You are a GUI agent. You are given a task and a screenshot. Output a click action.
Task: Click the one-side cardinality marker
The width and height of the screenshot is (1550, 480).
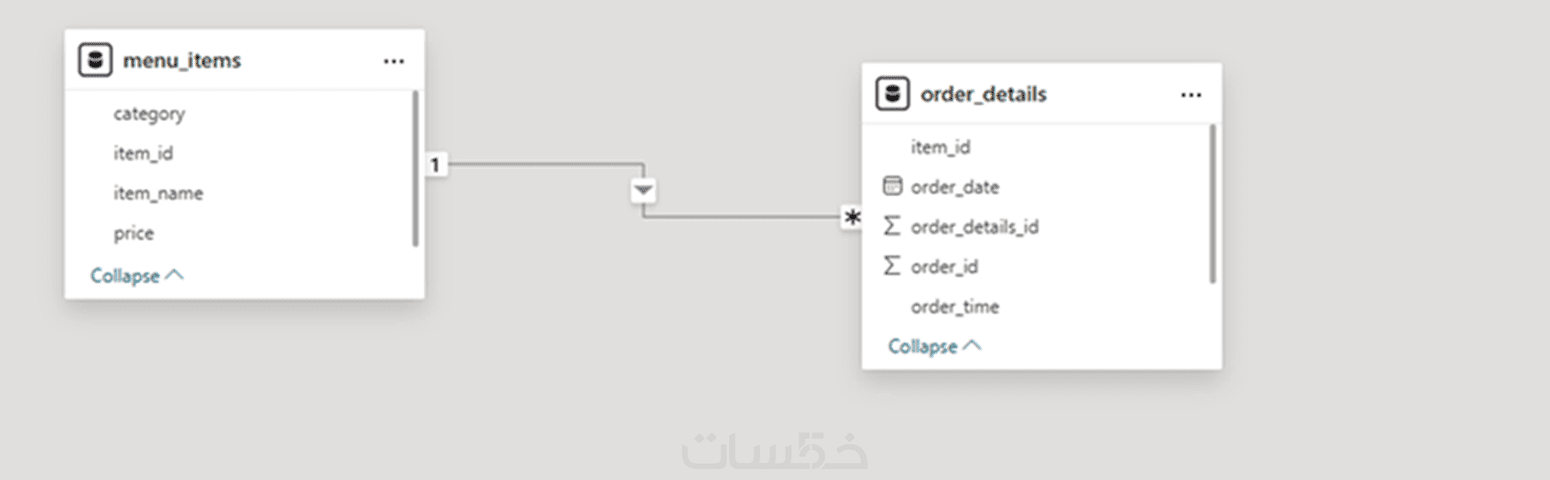point(435,165)
